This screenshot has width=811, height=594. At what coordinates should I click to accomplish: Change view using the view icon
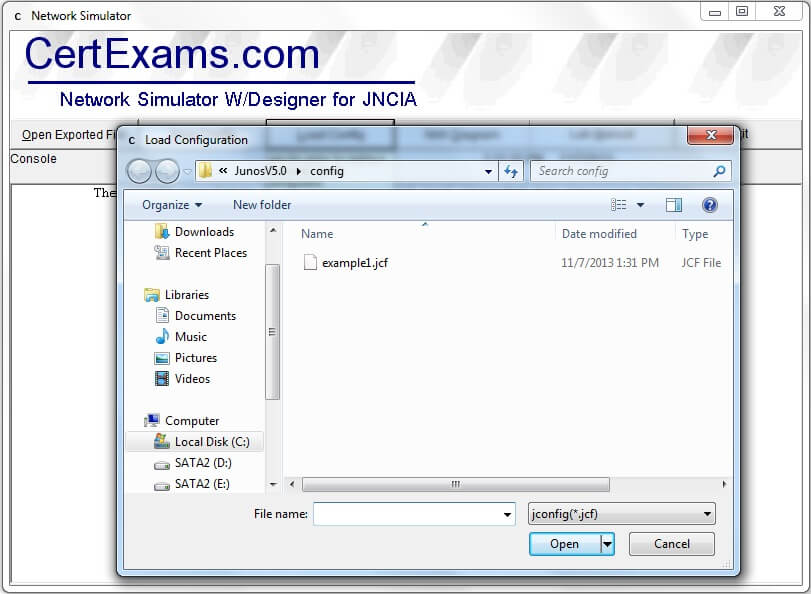click(x=619, y=205)
